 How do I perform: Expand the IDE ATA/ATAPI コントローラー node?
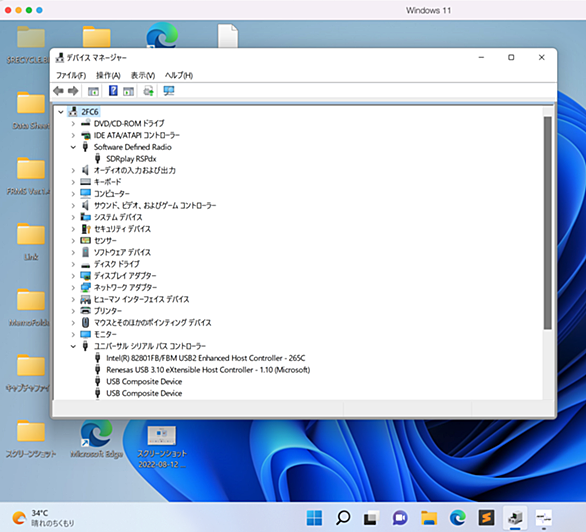click(73, 135)
